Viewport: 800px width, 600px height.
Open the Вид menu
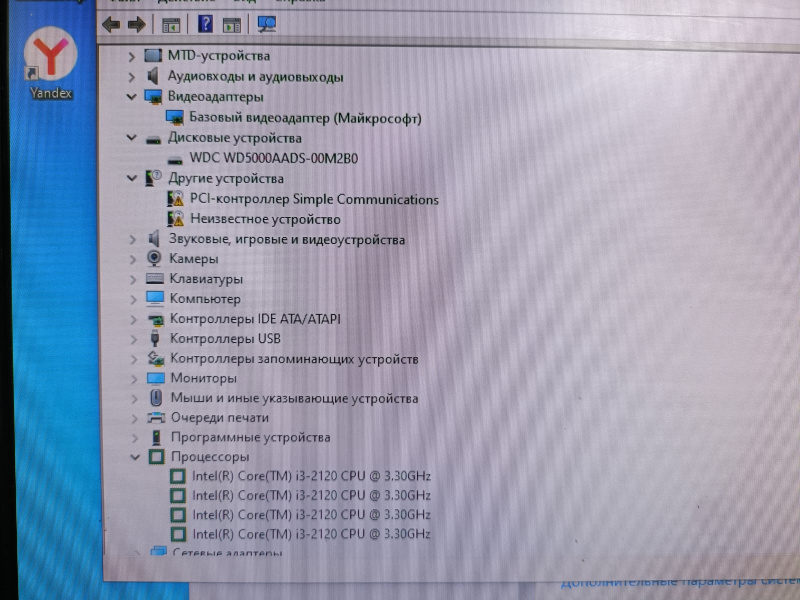point(249,3)
